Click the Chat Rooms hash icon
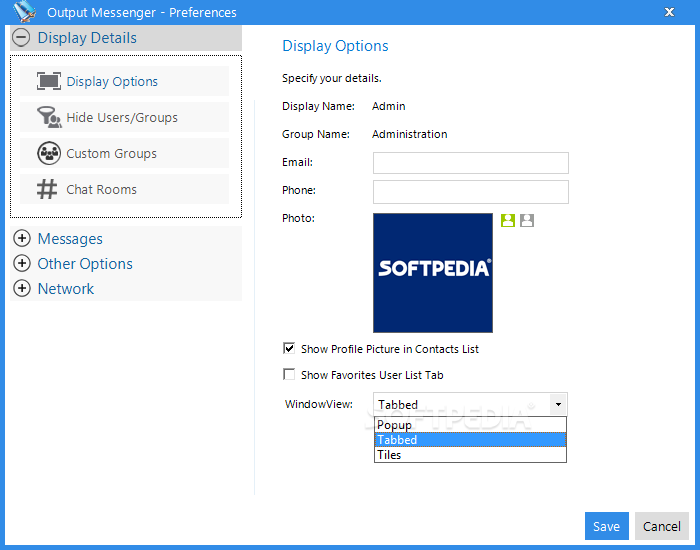The width and height of the screenshot is (700, 550). [x=48, y=190]
